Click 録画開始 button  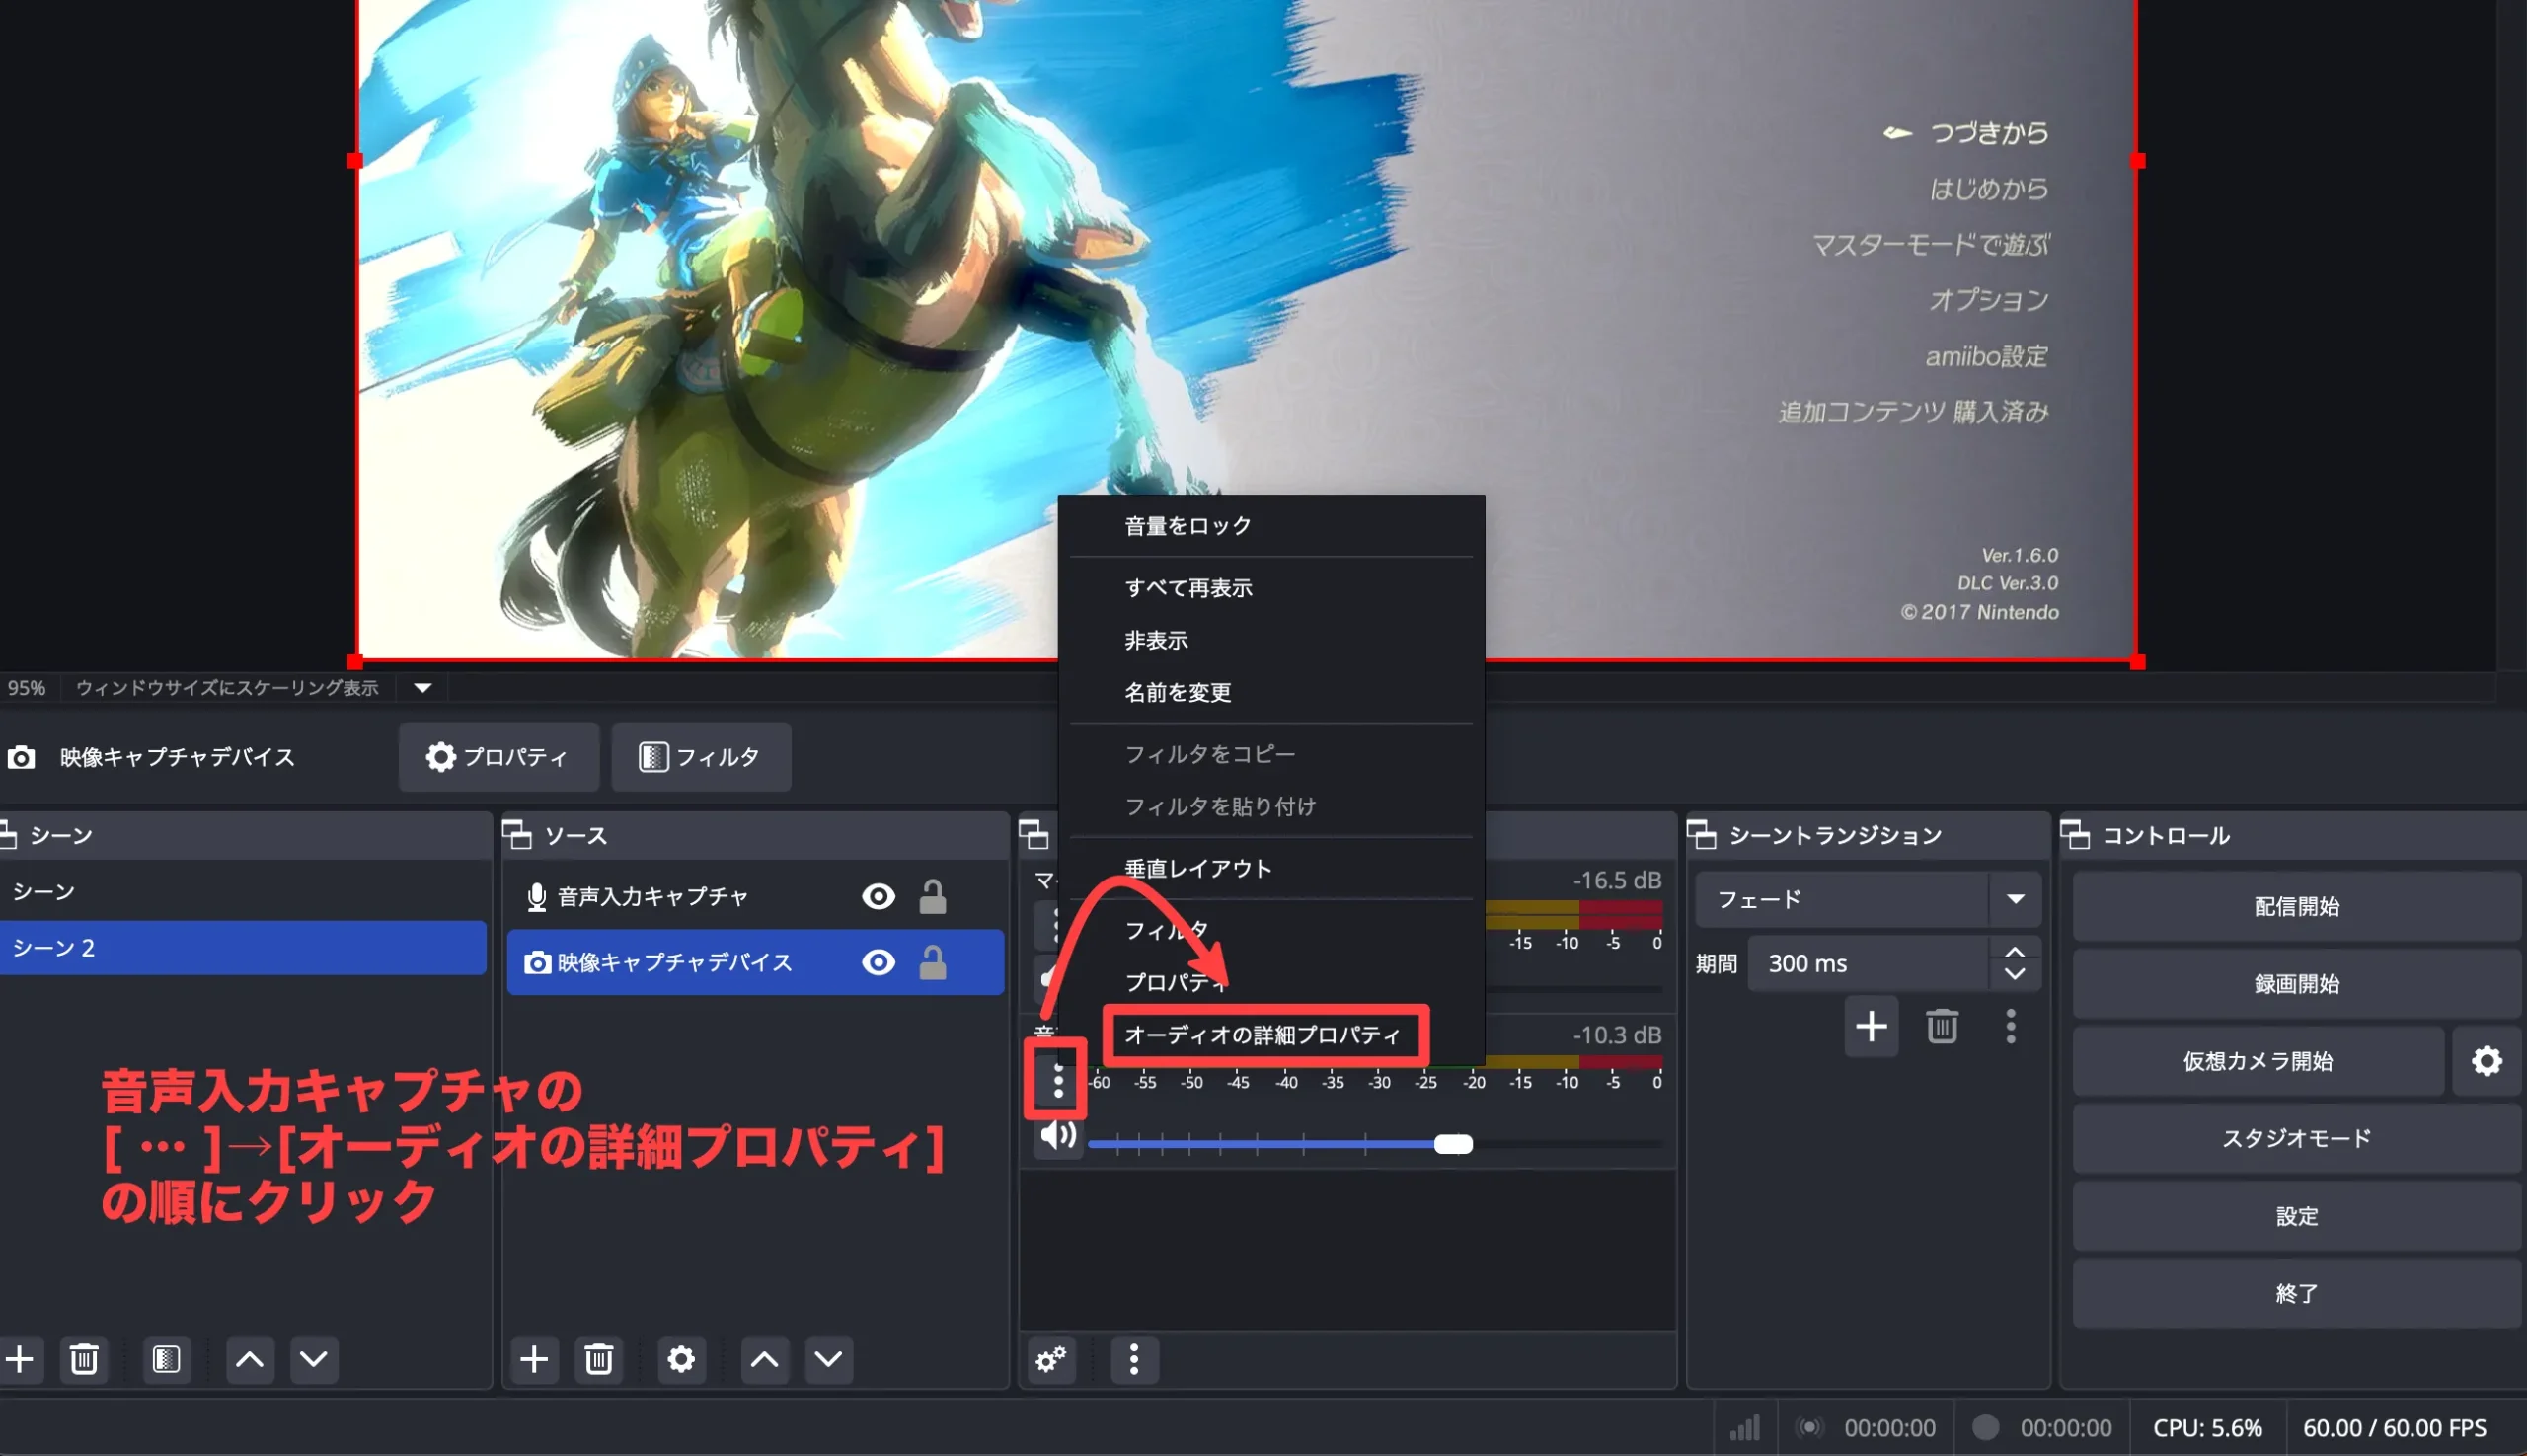(x=2296, y=984)
